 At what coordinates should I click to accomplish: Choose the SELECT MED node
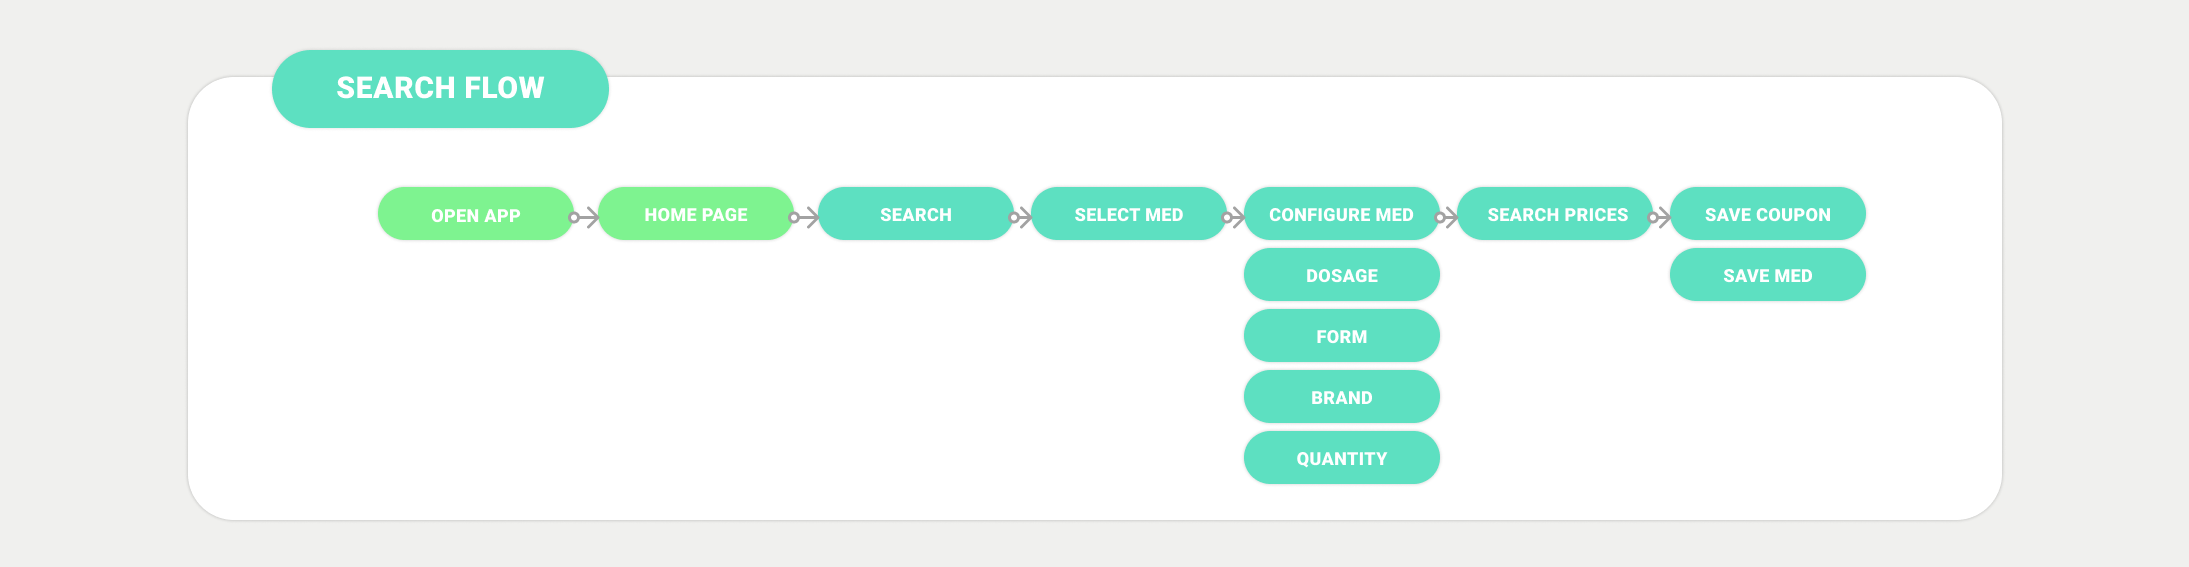[x=1129, y=214]
